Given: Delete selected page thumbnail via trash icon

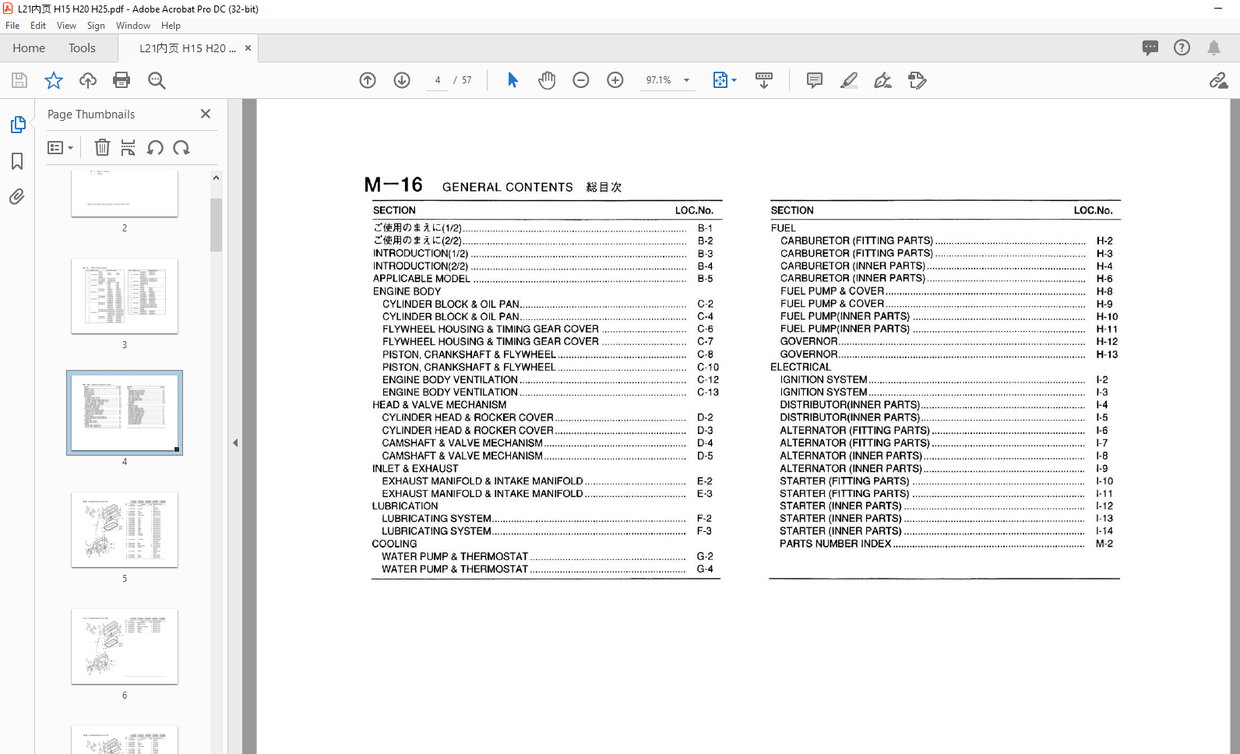Looking at the screenshot, I should pos(102,147).
